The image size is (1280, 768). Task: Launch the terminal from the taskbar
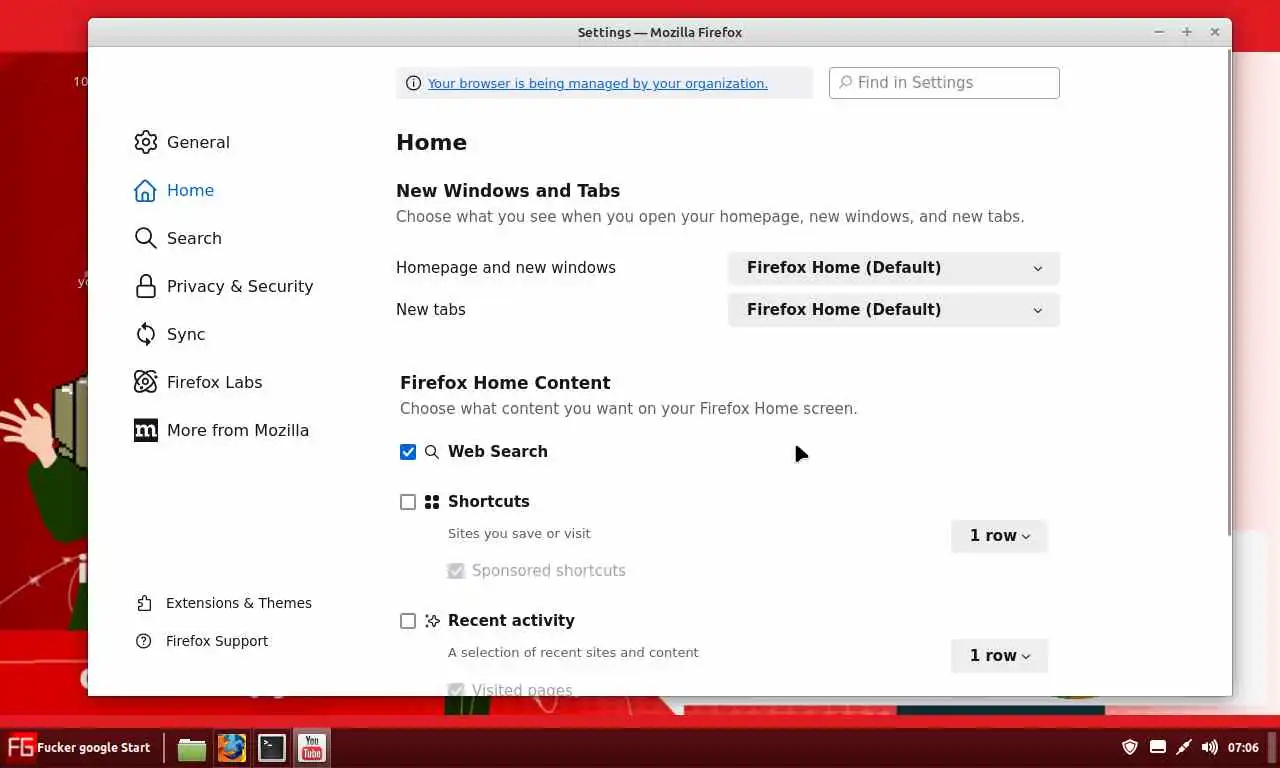click(272, 748)
